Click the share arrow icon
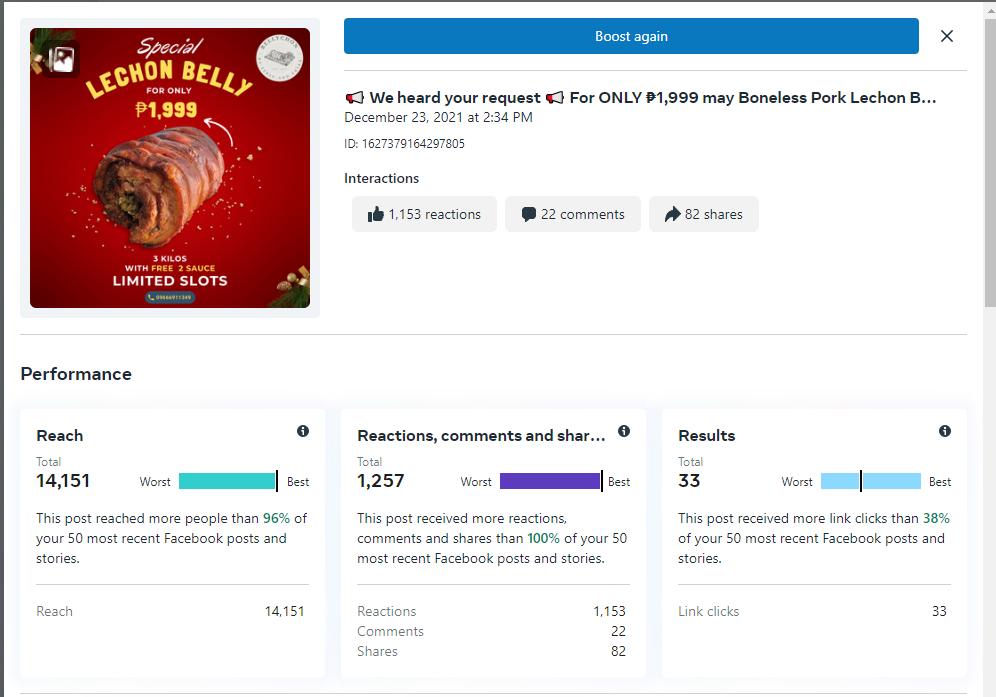 [x=673, y=214]
